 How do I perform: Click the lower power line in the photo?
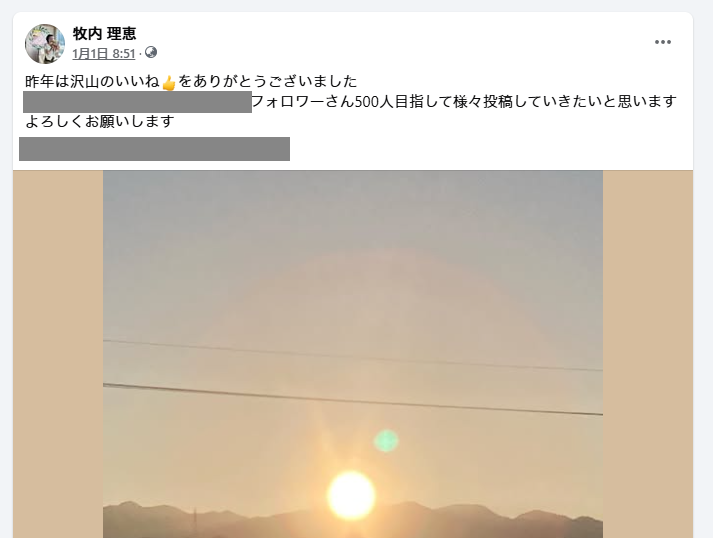click(x=353, y=399)
